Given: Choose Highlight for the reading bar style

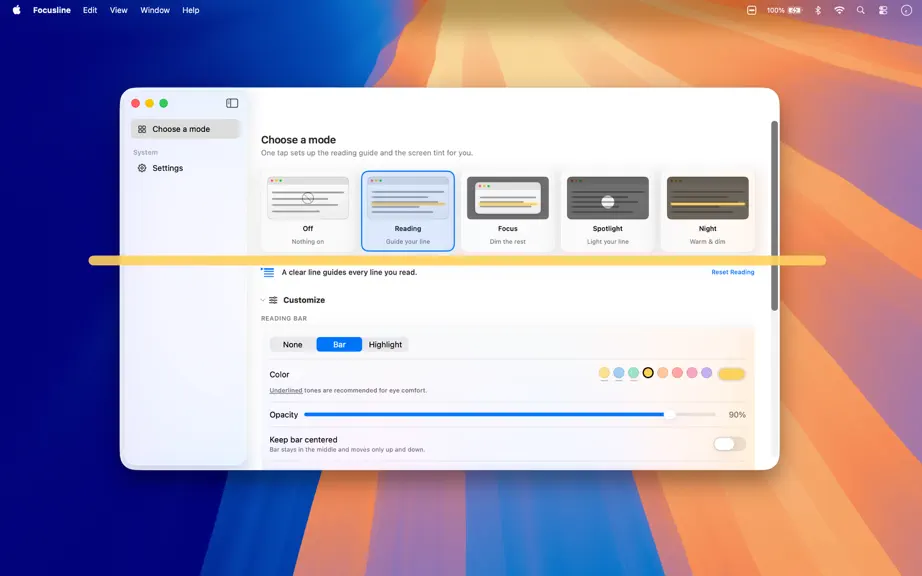Looking at the screenshot, I should pos(385,344).
